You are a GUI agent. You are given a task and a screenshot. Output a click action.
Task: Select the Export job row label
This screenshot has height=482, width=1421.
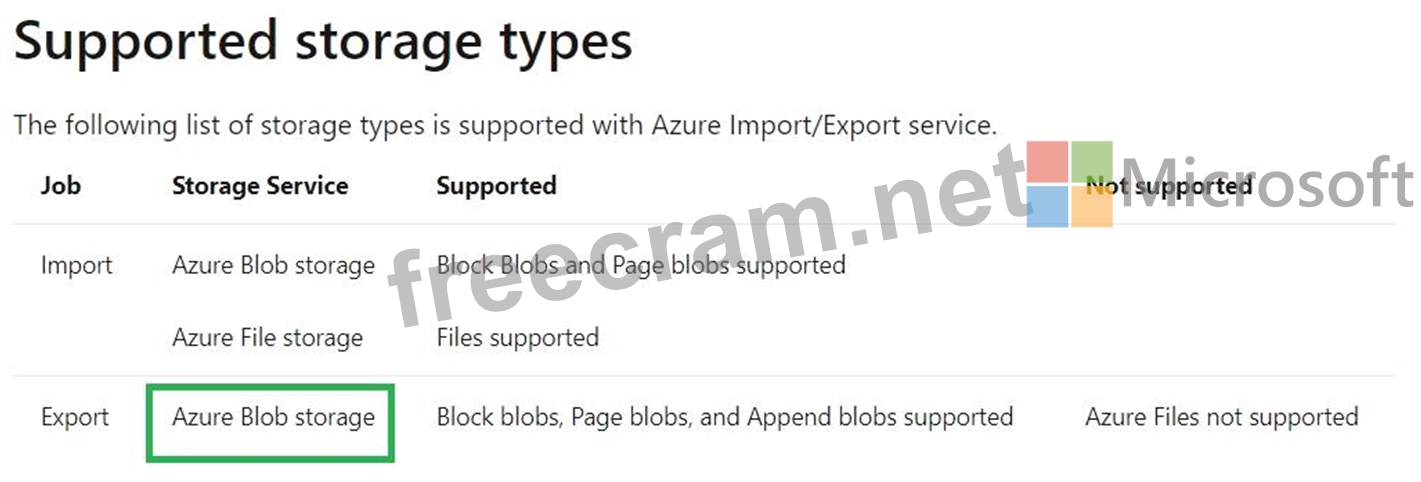point(75,417)
